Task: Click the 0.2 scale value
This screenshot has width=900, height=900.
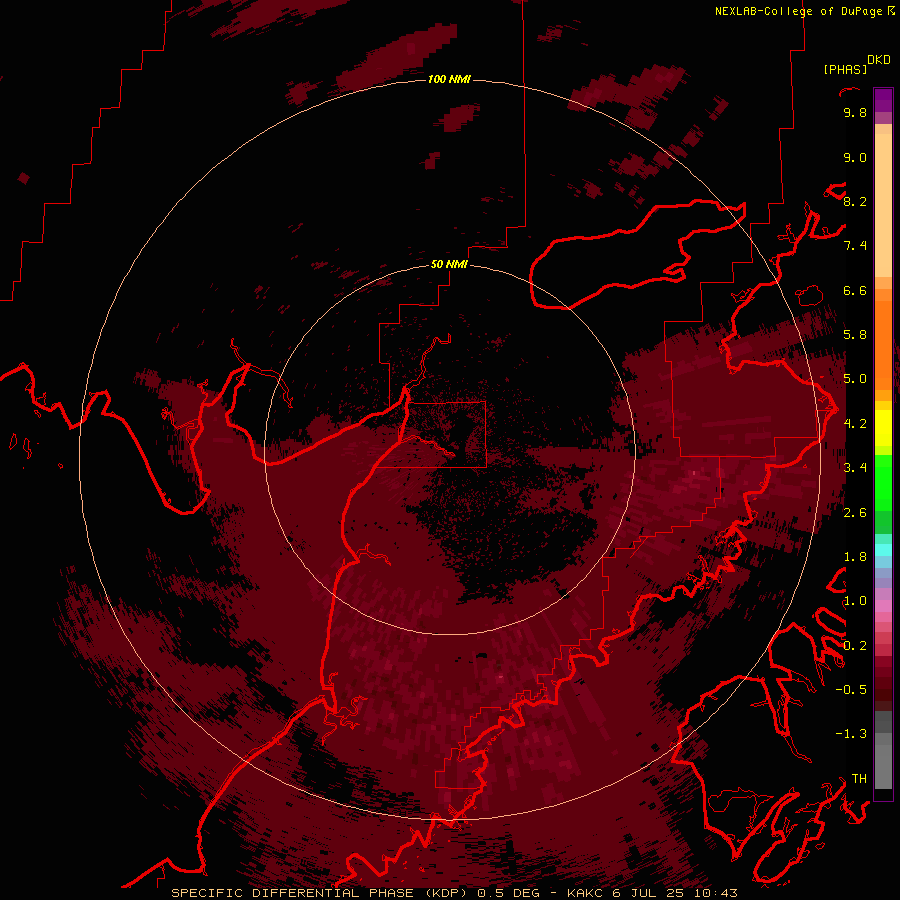Action: coord(855,646)
